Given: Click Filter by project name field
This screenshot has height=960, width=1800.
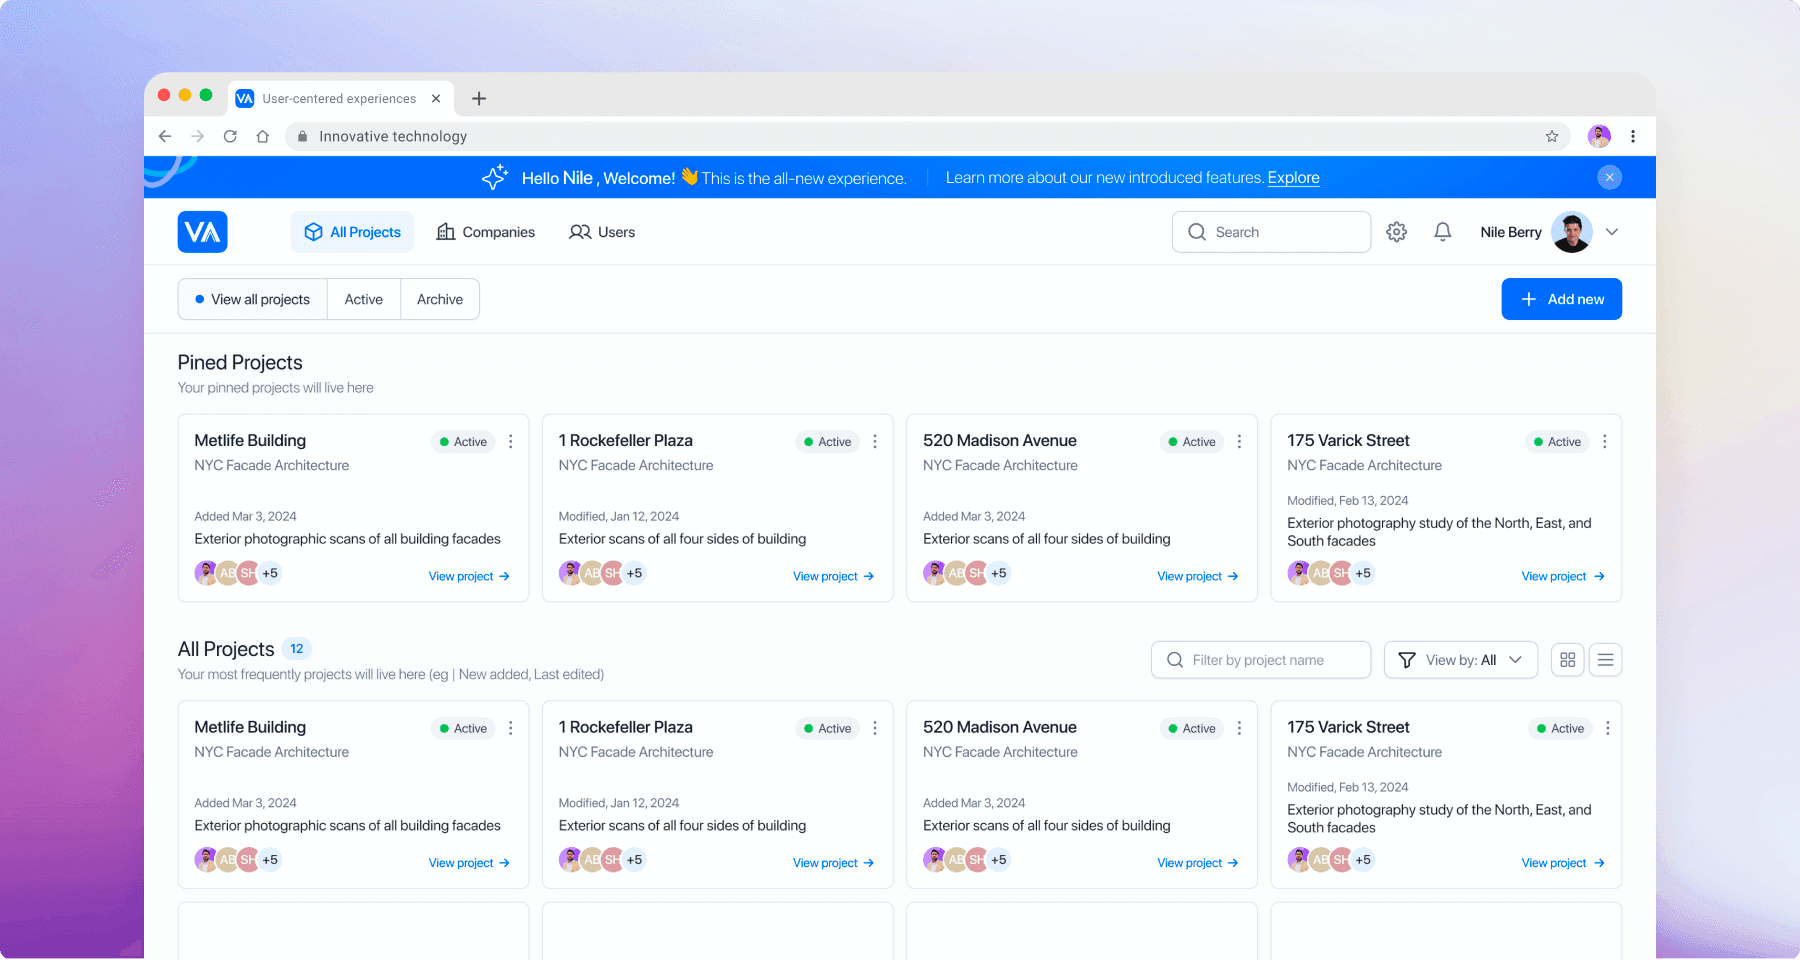Looking at the screenshot, I should pyautogui.click(x=1260, y=660).
